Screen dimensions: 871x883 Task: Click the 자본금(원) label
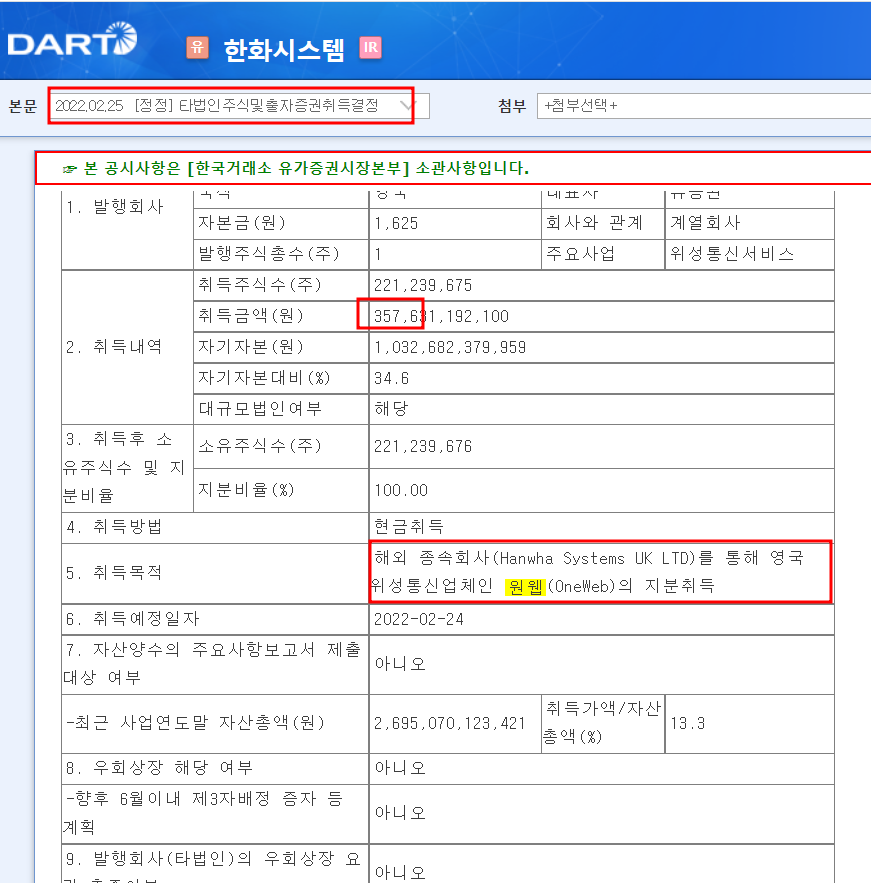pyautogui.click(x=242, y=224)
